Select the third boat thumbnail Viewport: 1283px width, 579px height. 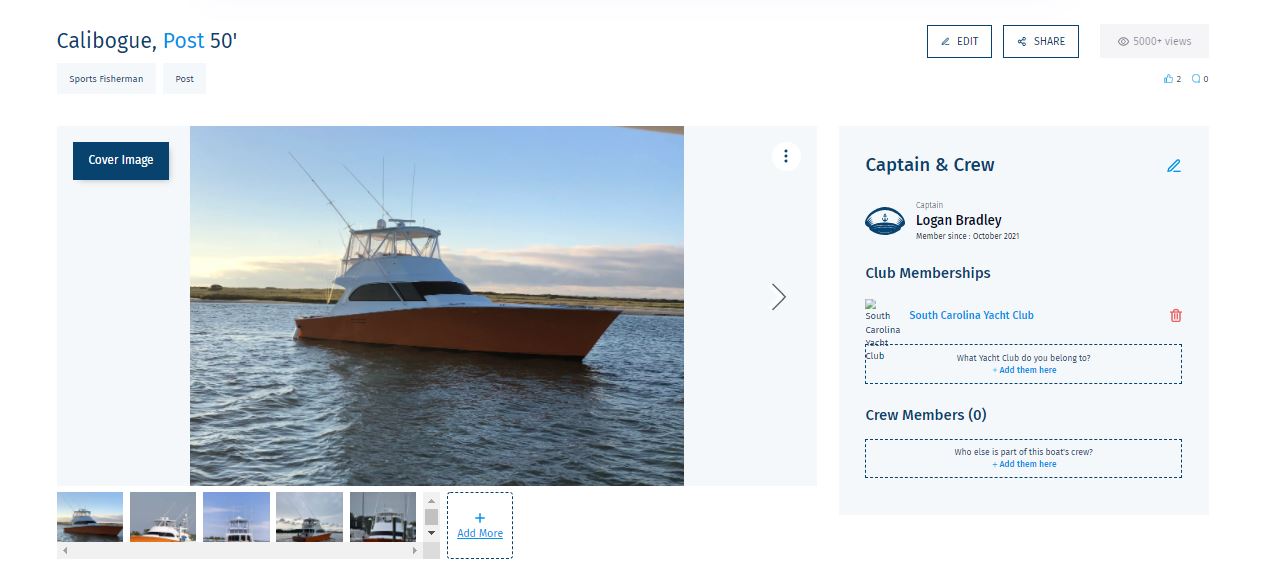(x=236, y=517)
